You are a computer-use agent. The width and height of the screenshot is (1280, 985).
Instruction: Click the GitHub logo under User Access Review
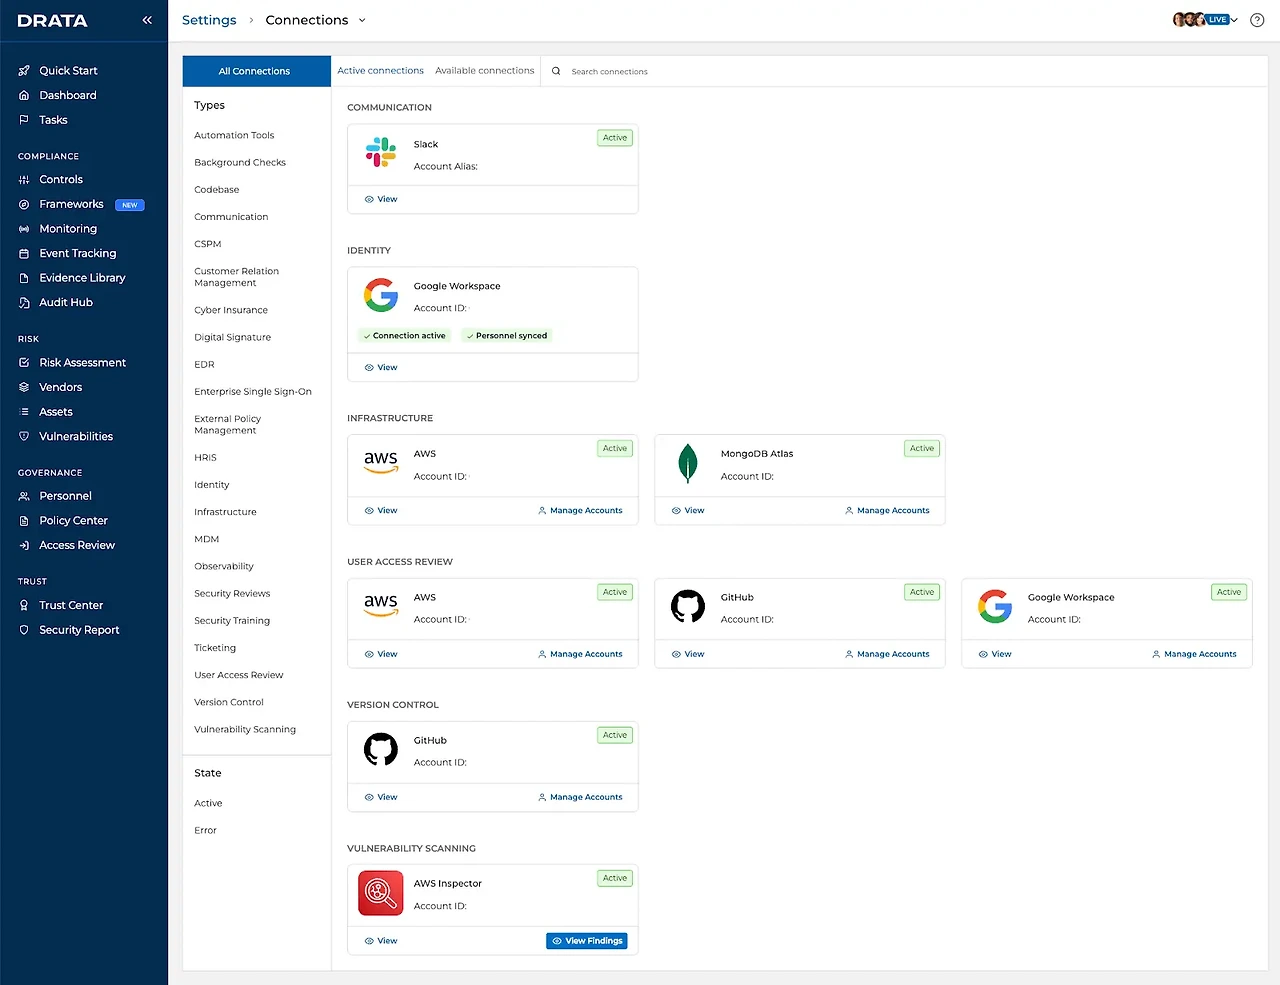click(688, 606)
